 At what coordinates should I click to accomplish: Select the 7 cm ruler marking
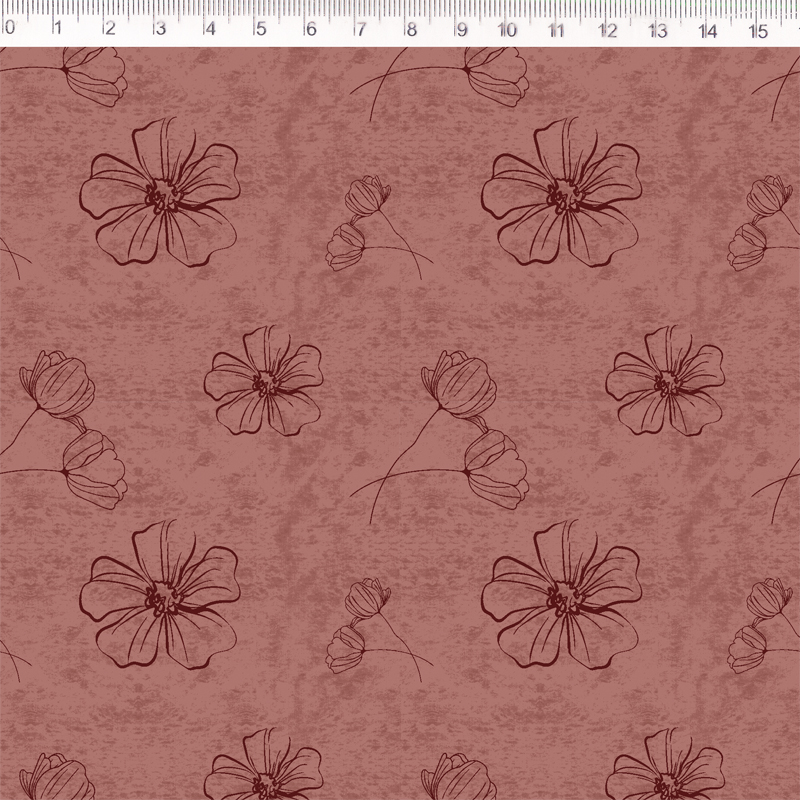(x=360, y=30)
